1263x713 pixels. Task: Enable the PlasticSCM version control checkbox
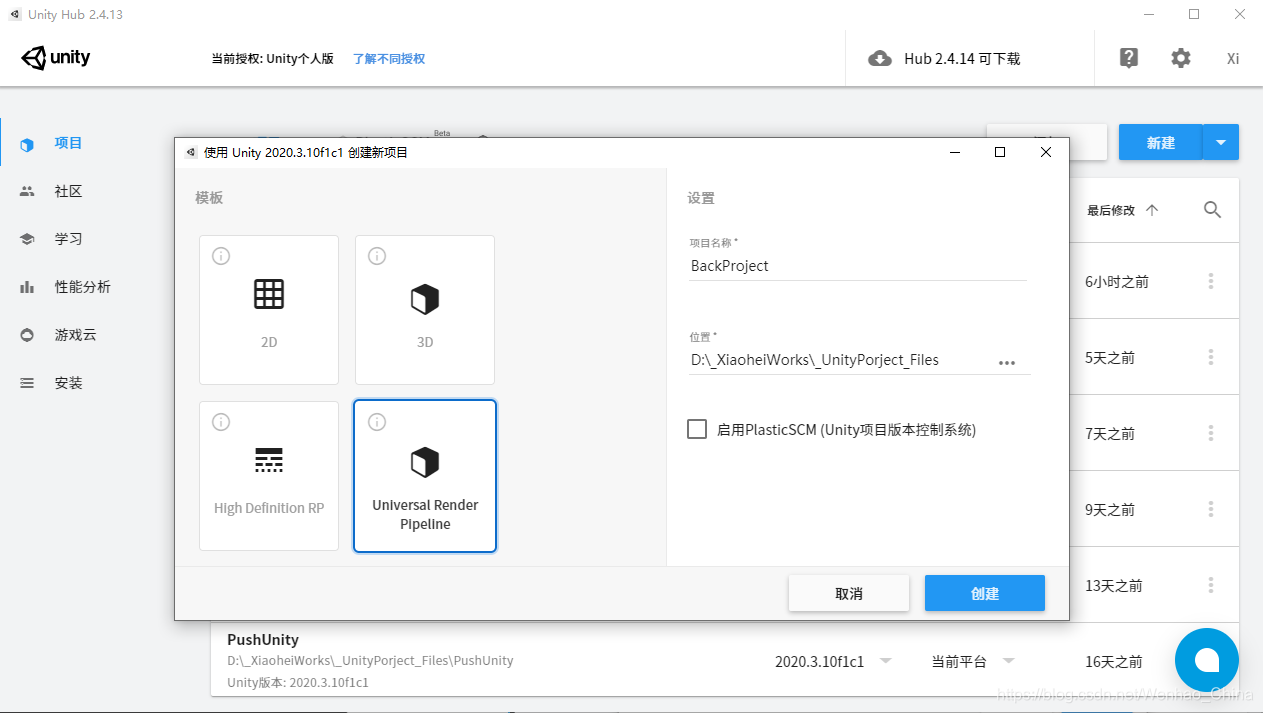click(697, 429)
